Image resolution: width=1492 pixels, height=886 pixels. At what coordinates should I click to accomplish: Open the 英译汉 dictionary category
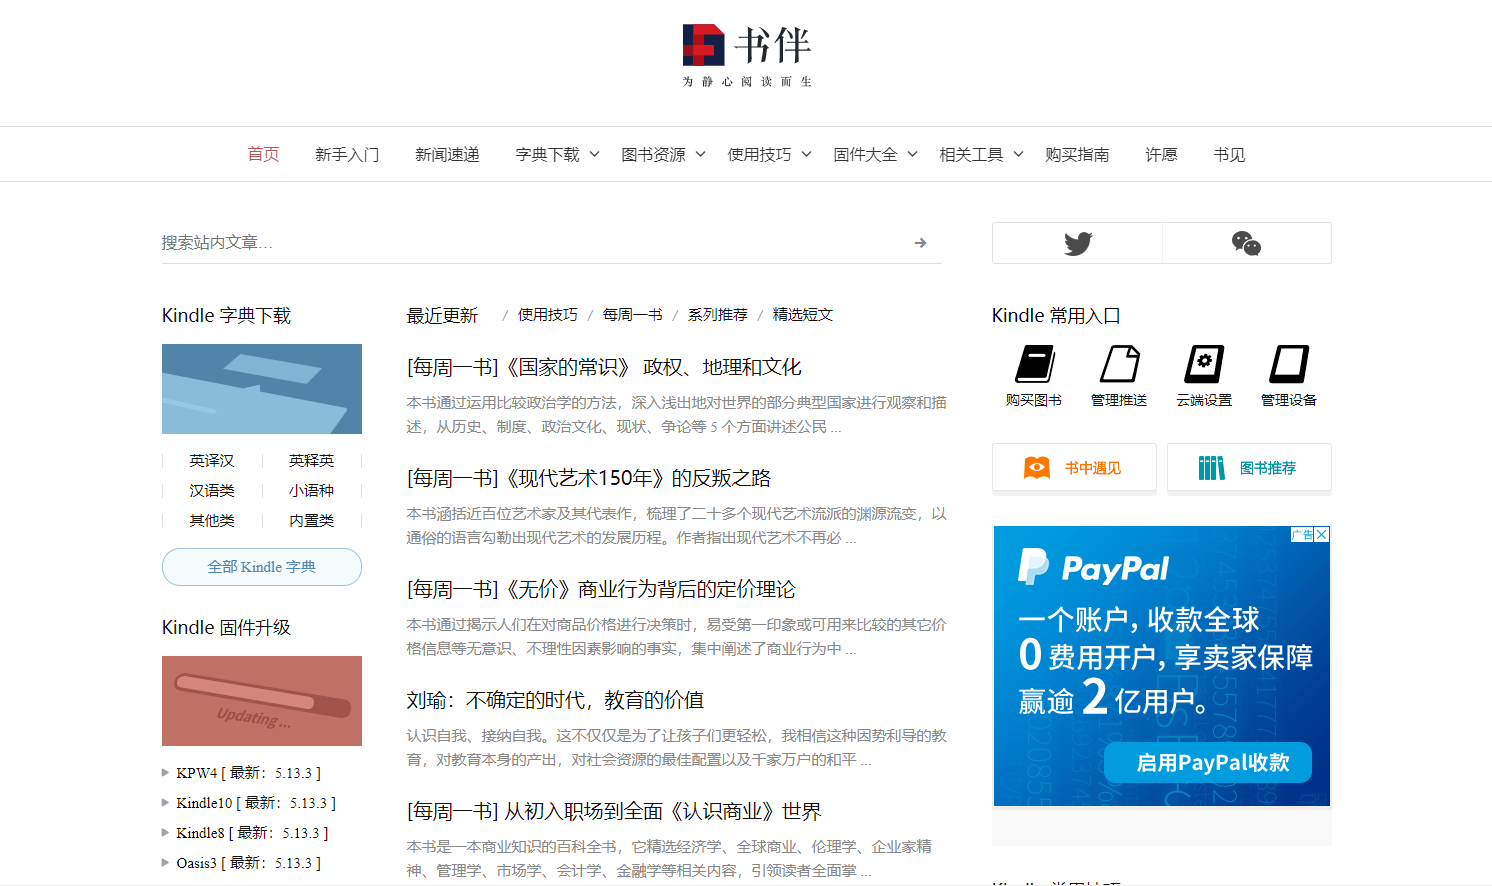click(210, 460)
